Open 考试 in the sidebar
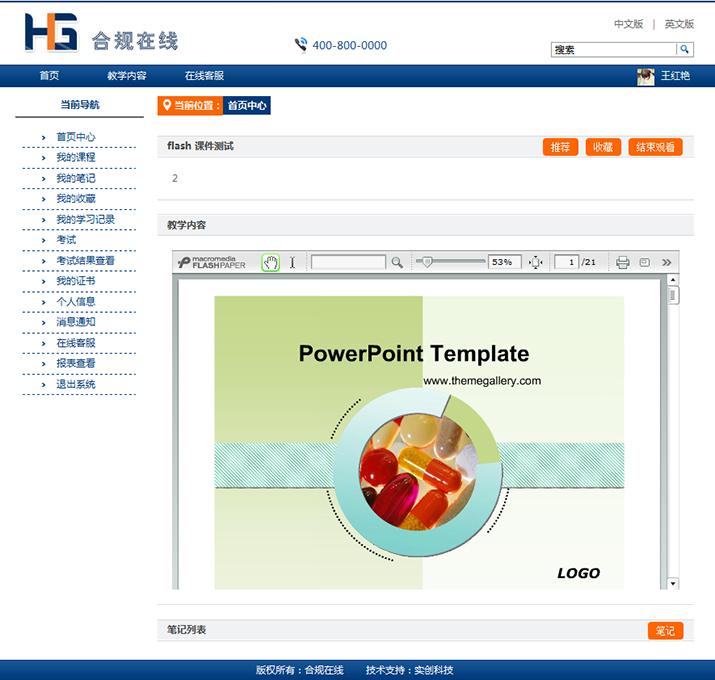Screen dimensions: 715x680 (66, 240)
